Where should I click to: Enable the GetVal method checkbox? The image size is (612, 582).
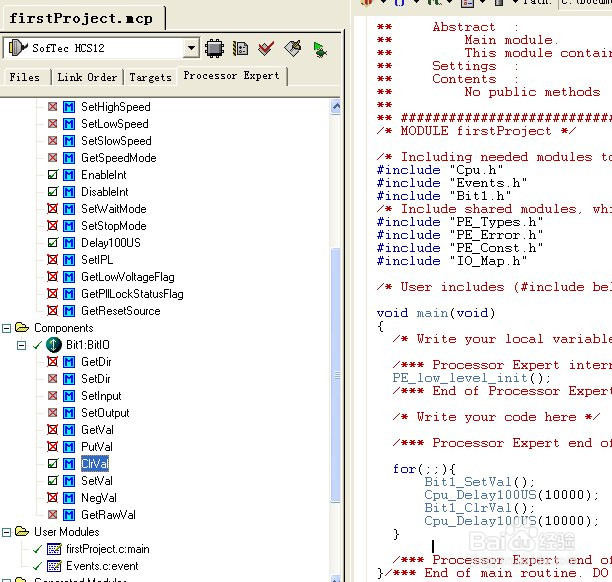pyautogui.click(x=52, y=429)
